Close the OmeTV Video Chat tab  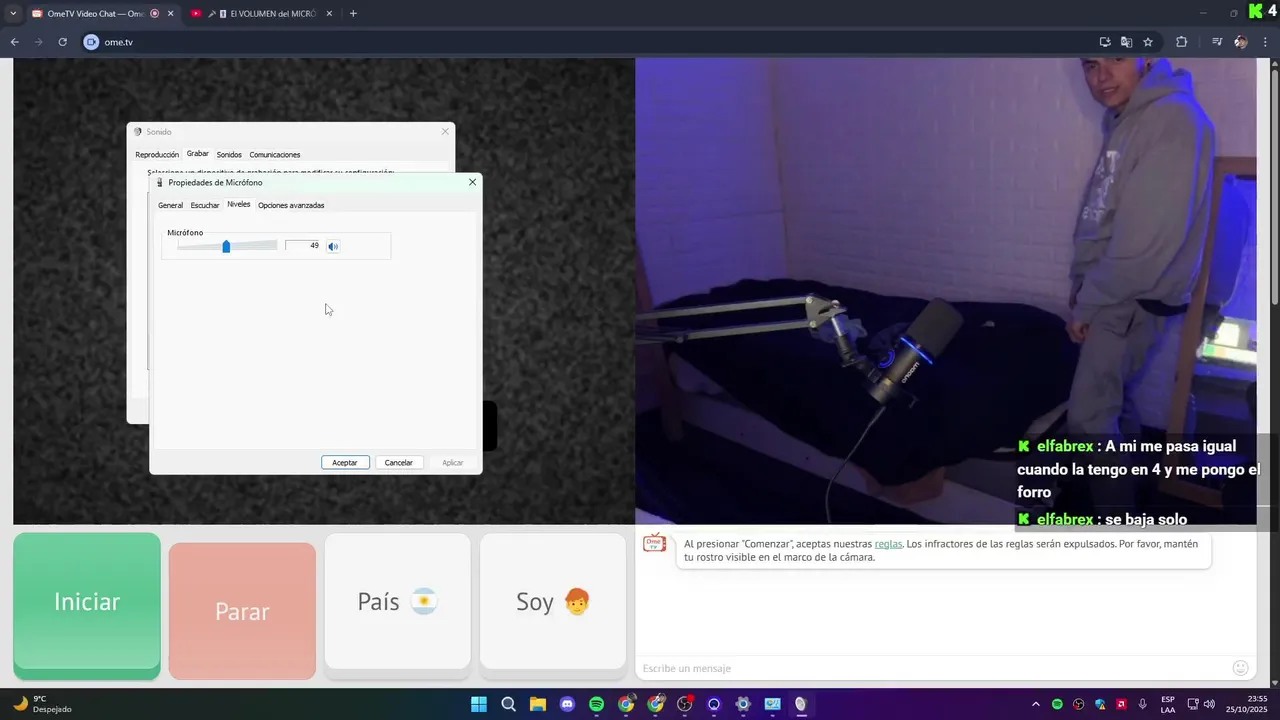tap(170, 14)
